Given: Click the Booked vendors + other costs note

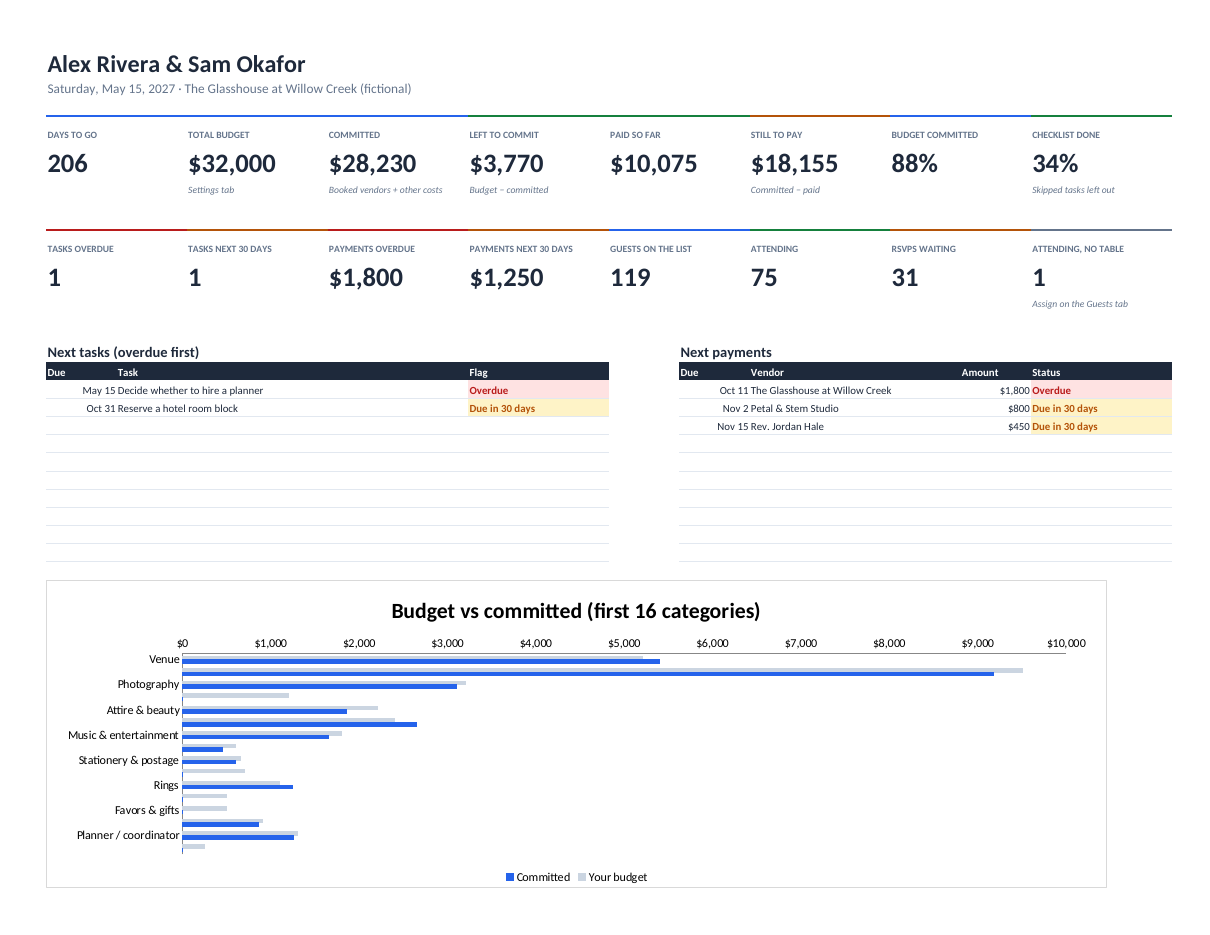Looking at the screenshot, I should [385, 190].
